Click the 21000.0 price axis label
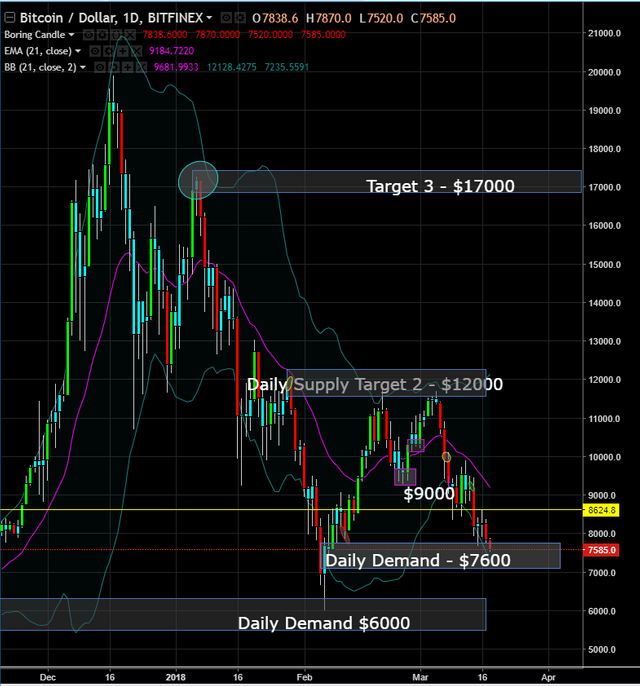The height and width of the screenshot is (686, 640). tap(604, 33)
